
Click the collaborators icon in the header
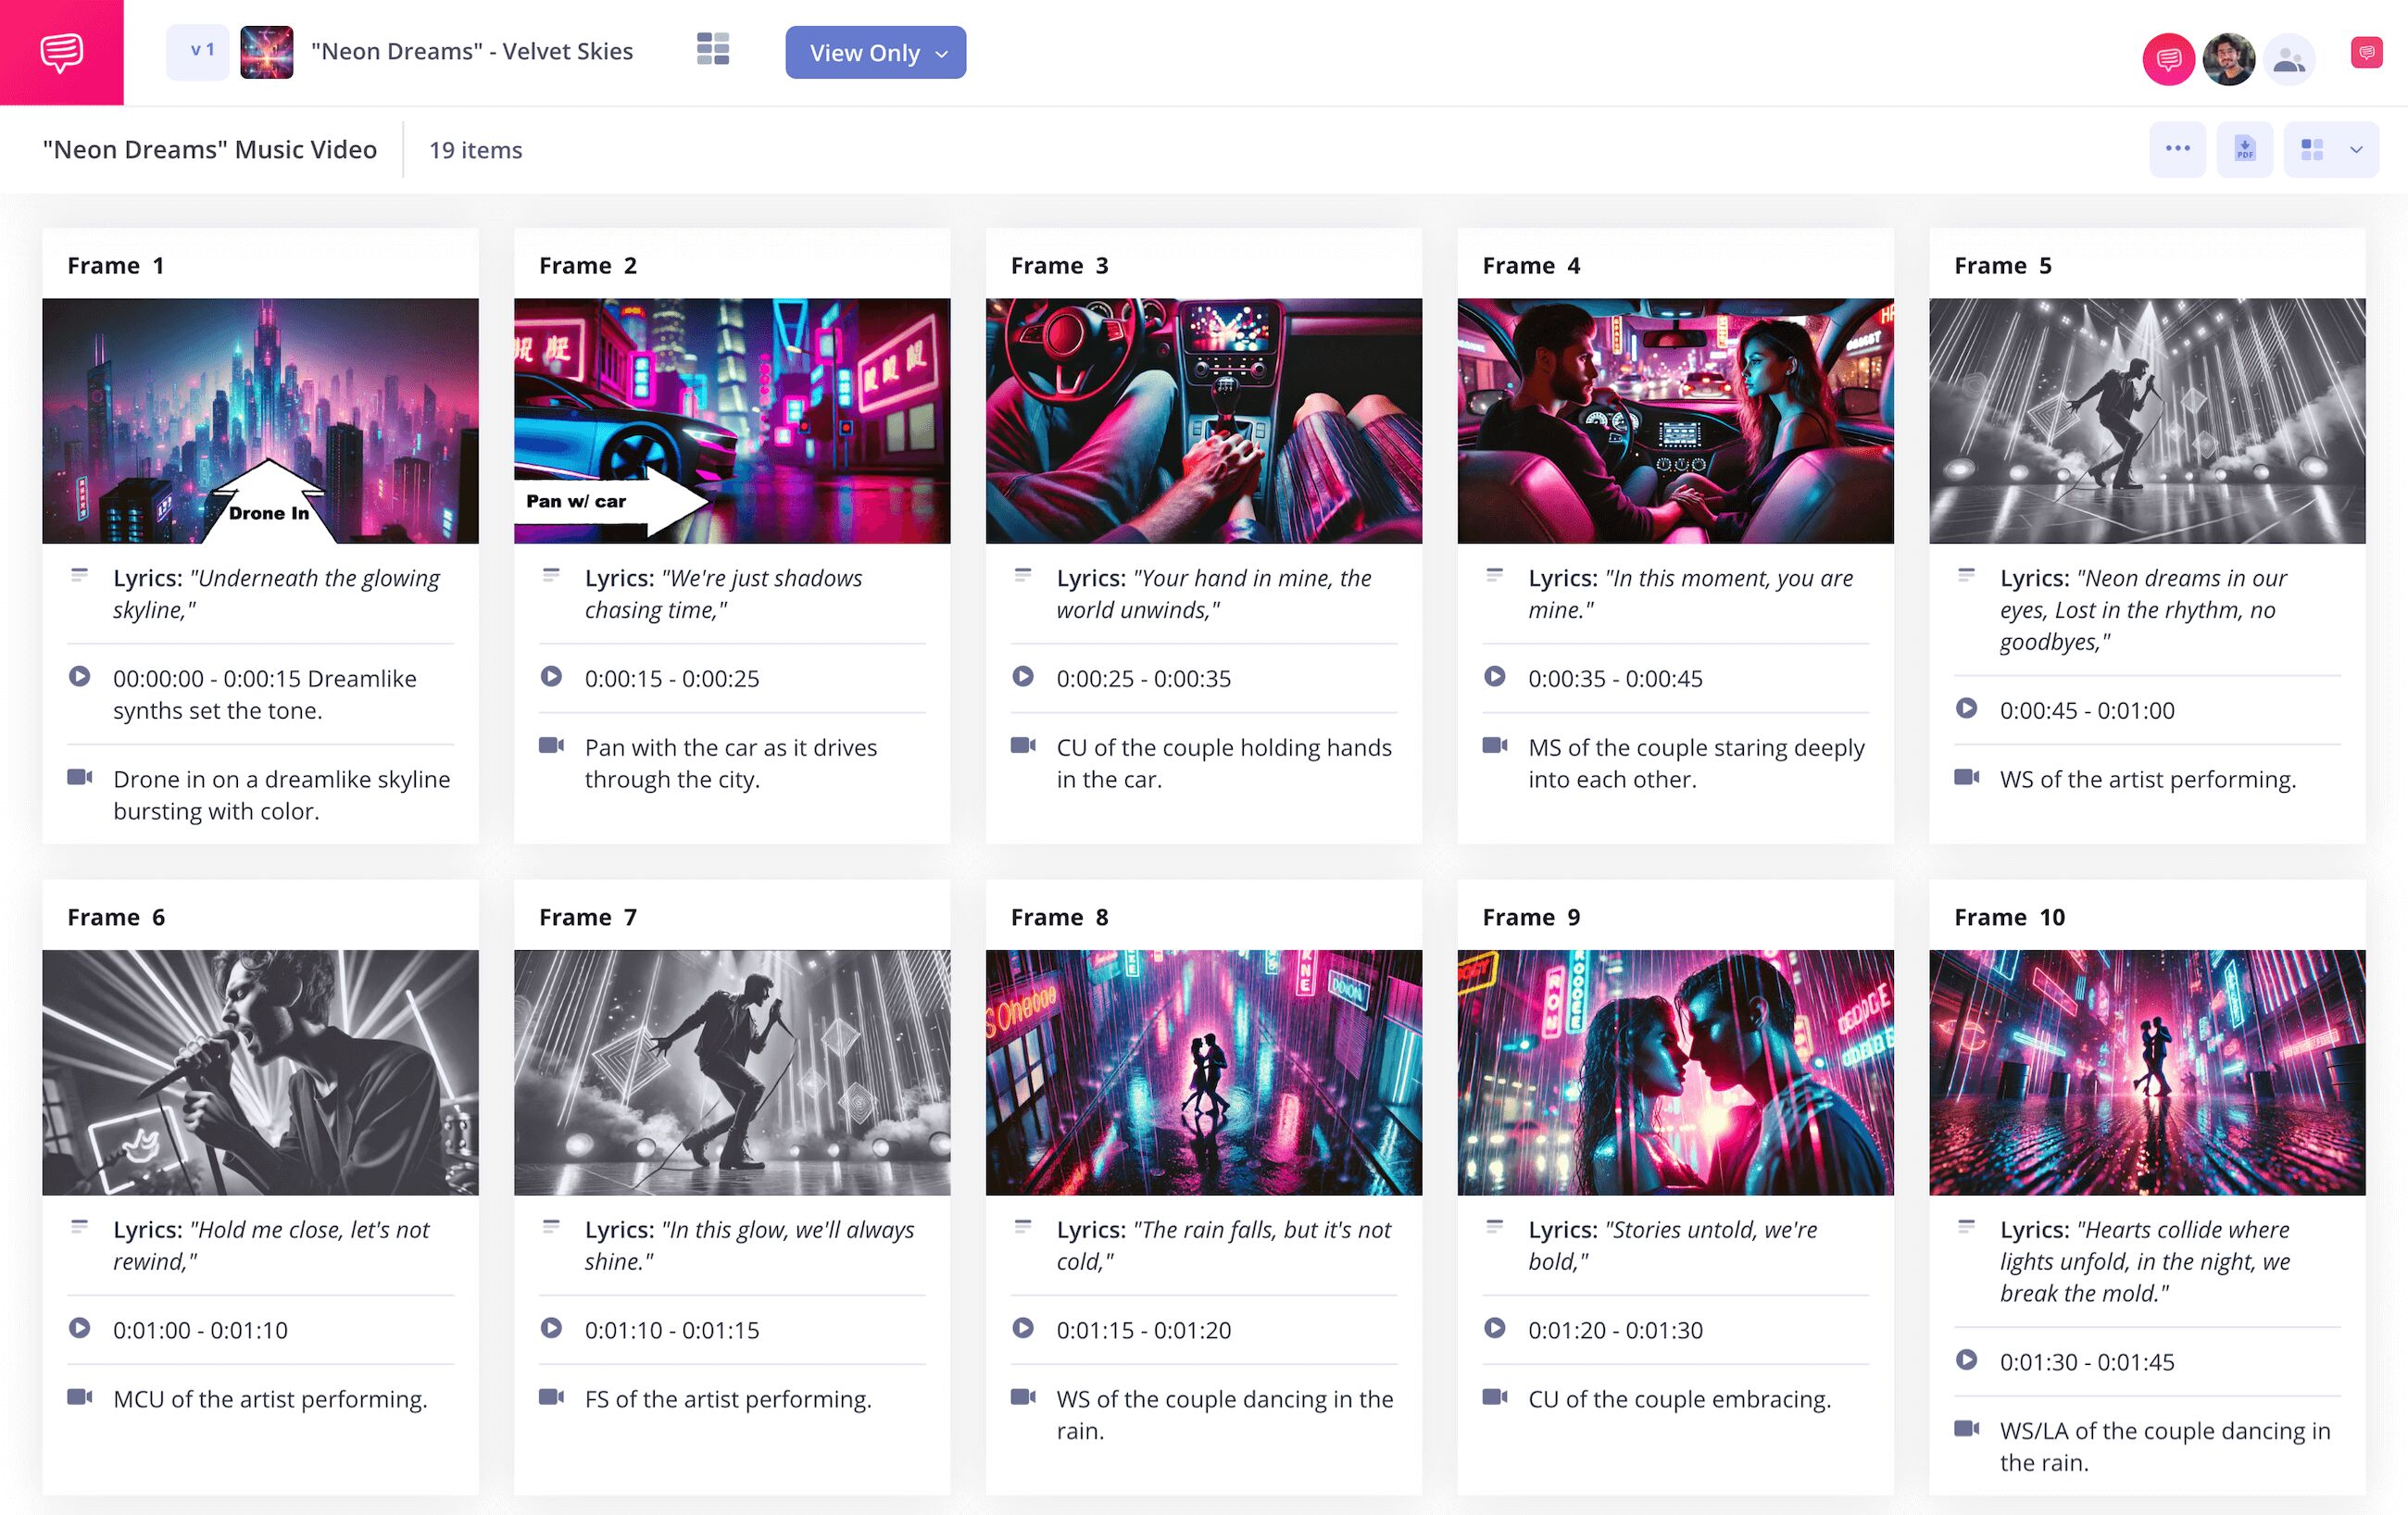tap(2289, 59)
